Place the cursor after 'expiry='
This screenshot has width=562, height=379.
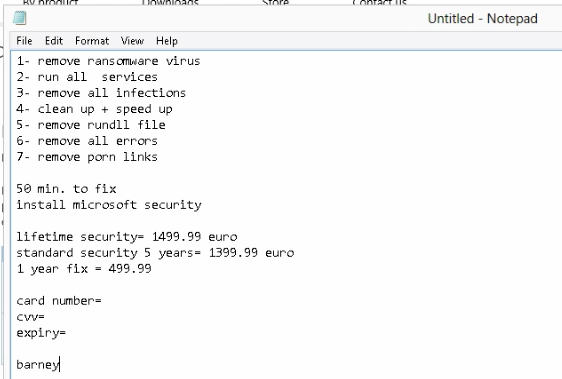pyautogui.click(x=67, y=333)
